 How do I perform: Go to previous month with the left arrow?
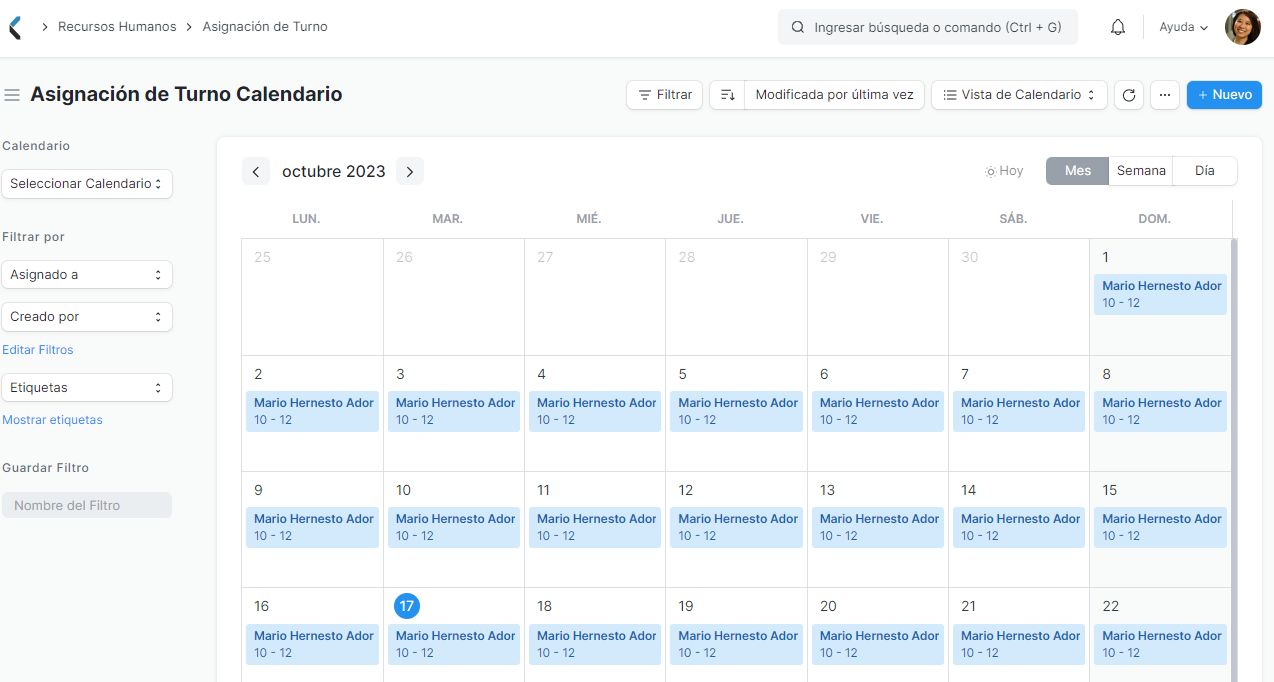coord(255,171)
